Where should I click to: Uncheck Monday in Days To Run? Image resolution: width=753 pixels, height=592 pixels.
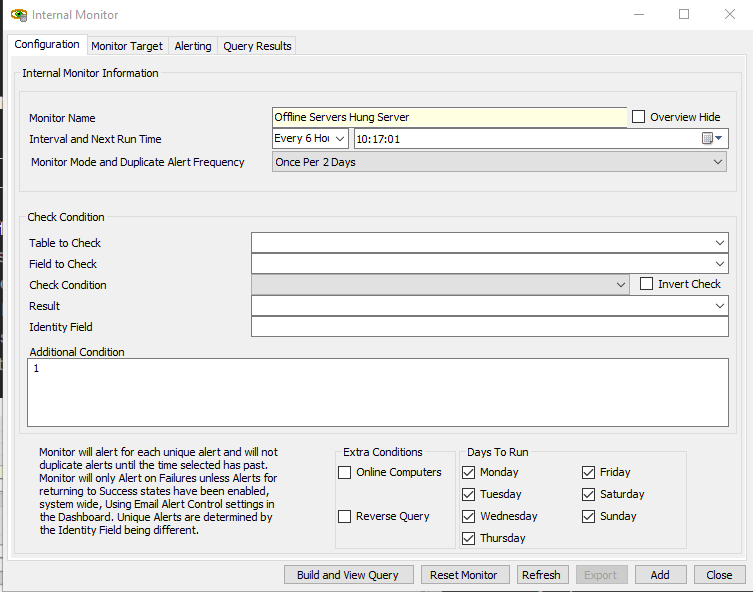pyautogui.click(x=469, y=472)
